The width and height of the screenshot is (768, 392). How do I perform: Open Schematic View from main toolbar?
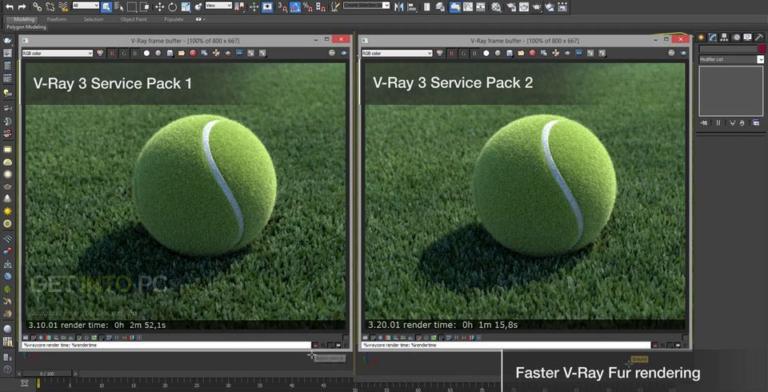480,7
